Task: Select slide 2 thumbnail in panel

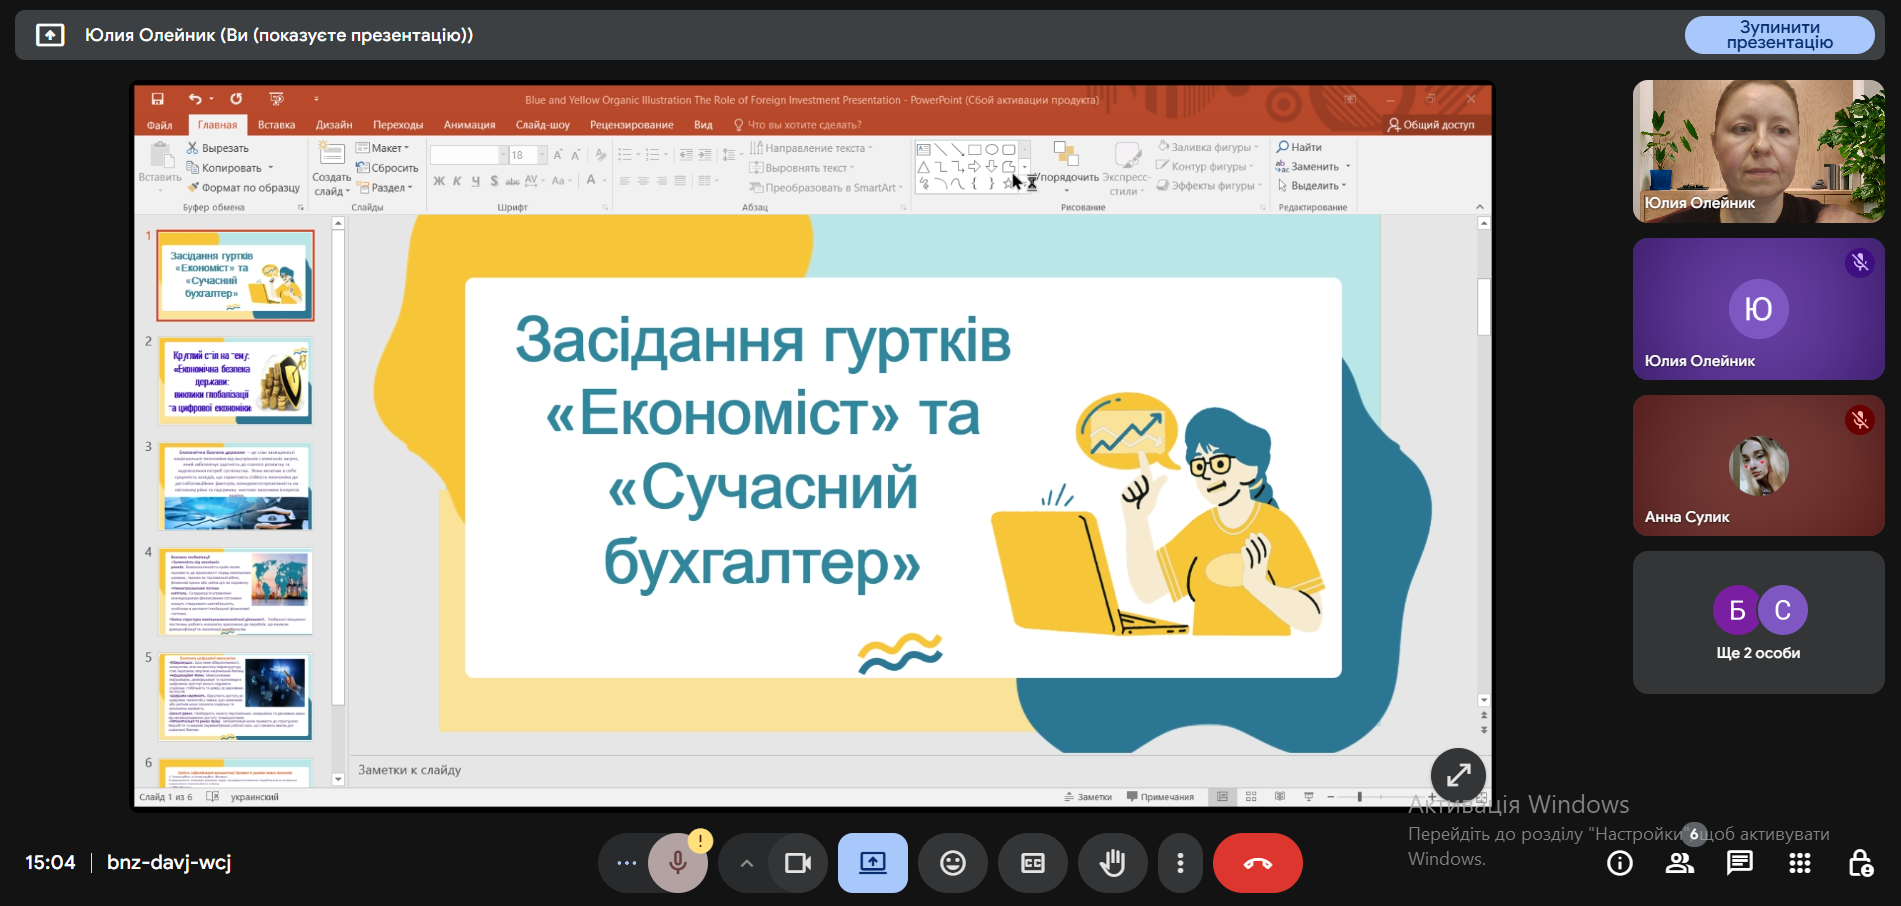Action: tap(236, 381)
